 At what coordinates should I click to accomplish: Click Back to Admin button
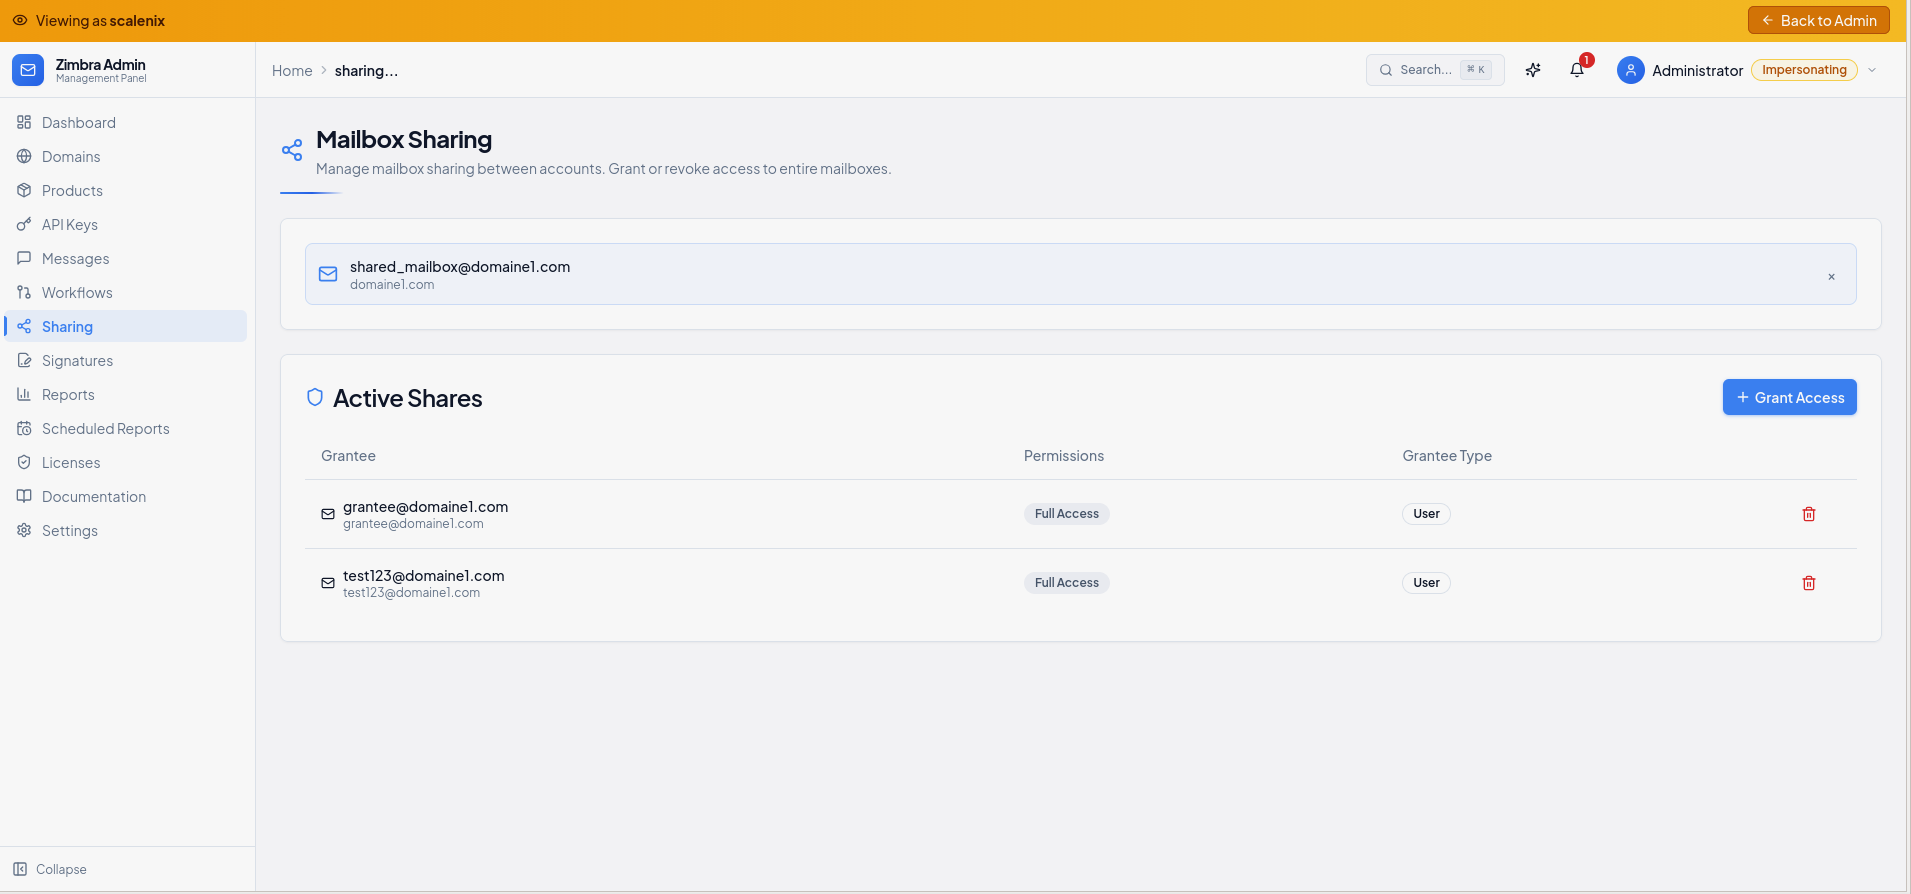(1818, 21)
